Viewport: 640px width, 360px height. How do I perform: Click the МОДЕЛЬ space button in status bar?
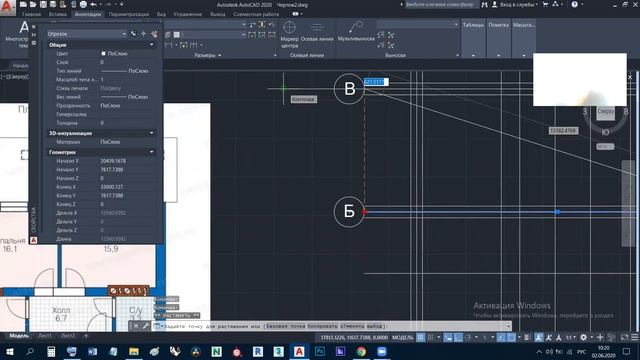402,338
